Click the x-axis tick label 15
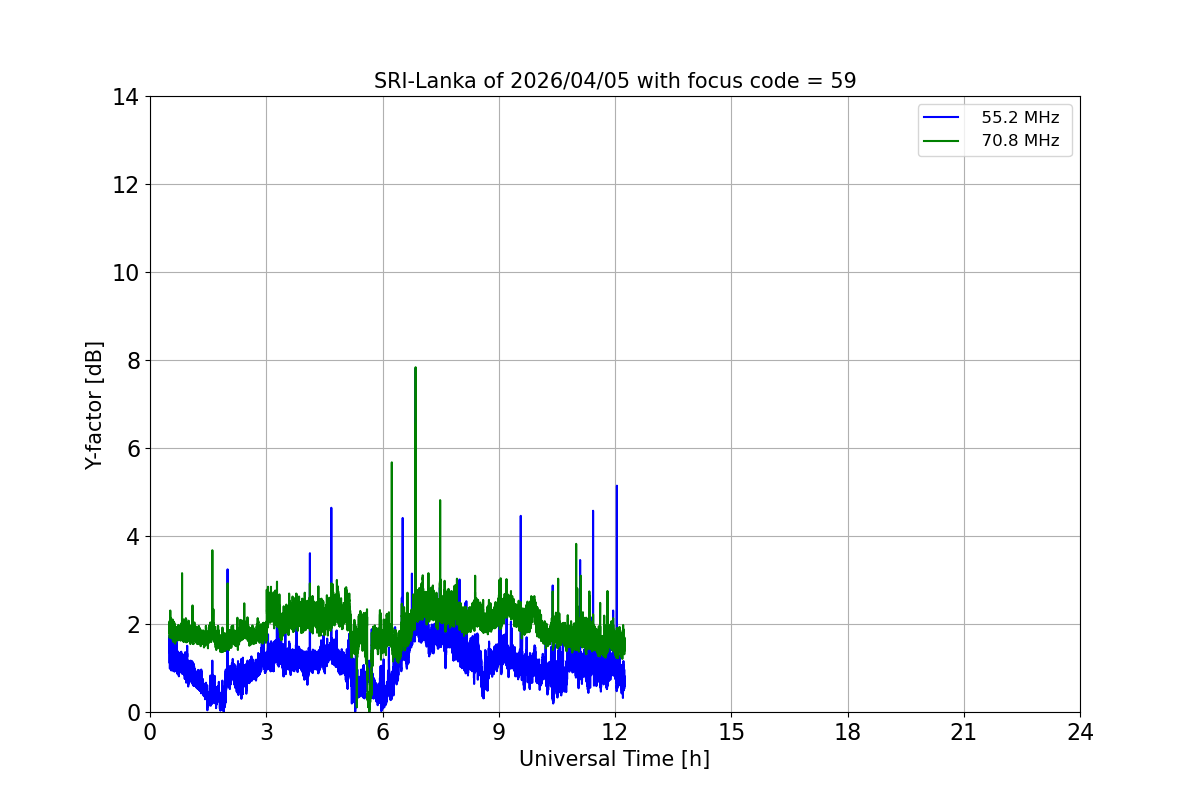 [731, 732]
